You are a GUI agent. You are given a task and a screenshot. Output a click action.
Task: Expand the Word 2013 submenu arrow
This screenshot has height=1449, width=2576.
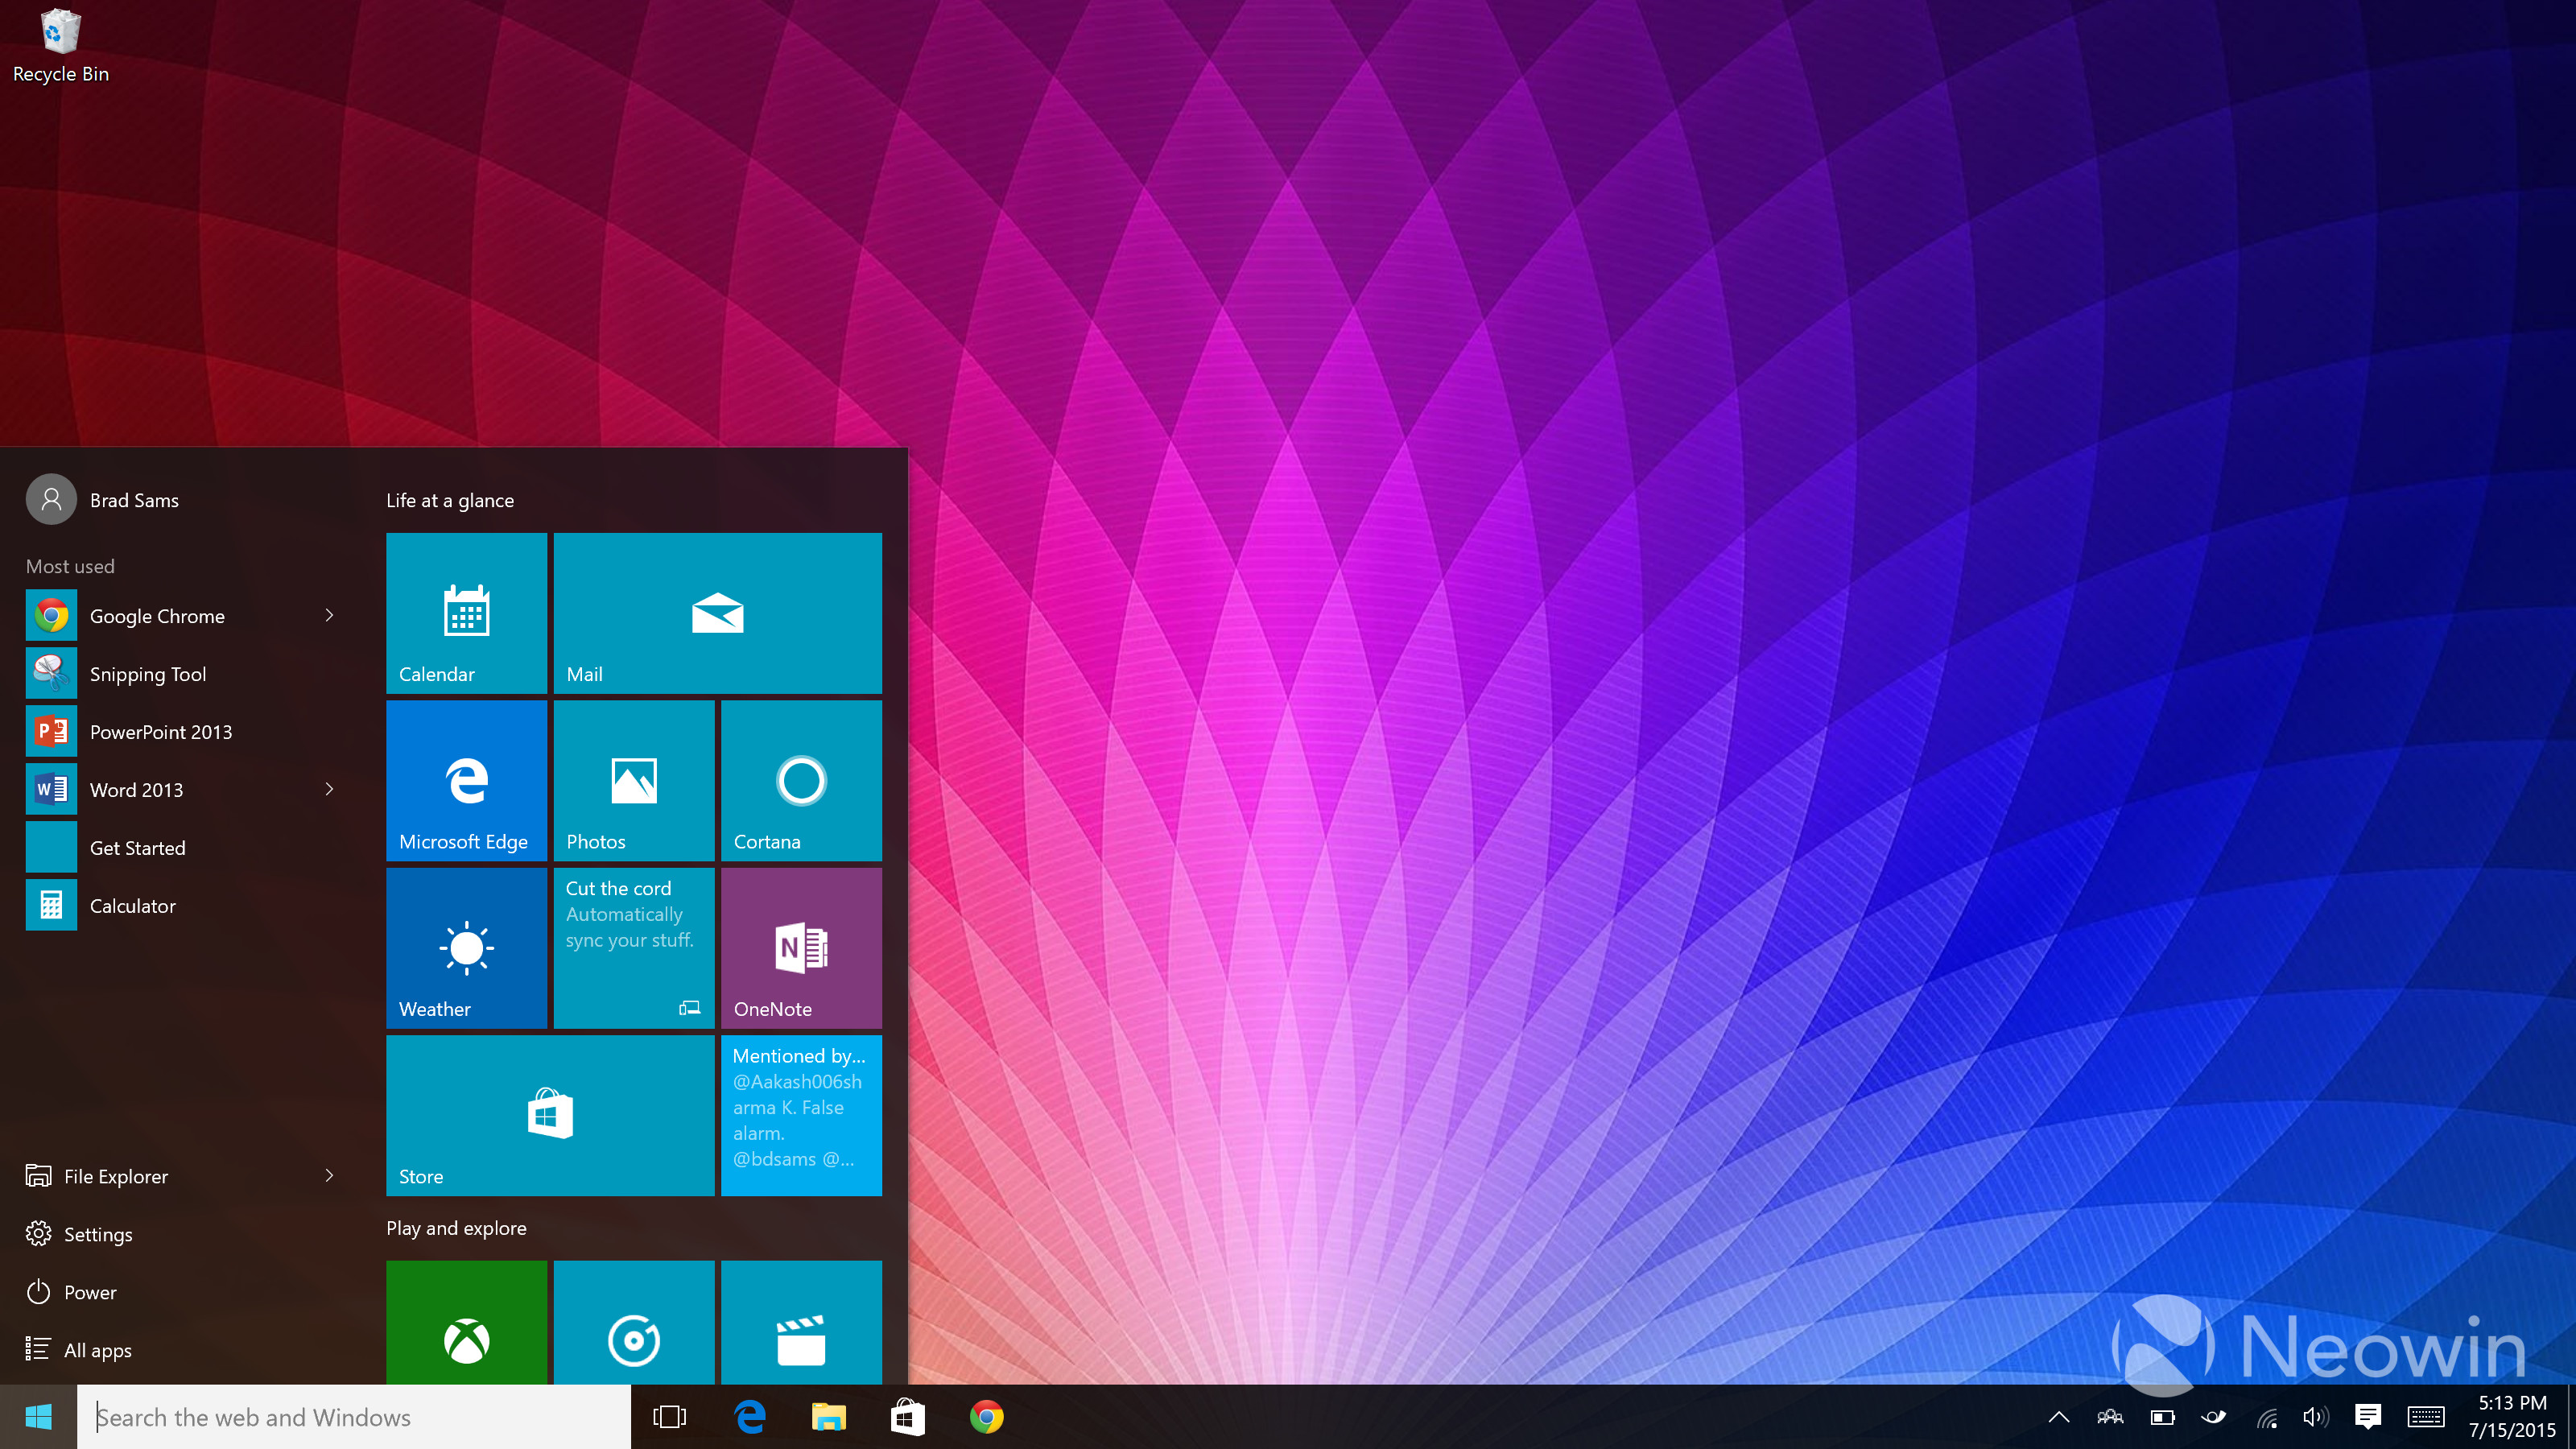(329, 789)
